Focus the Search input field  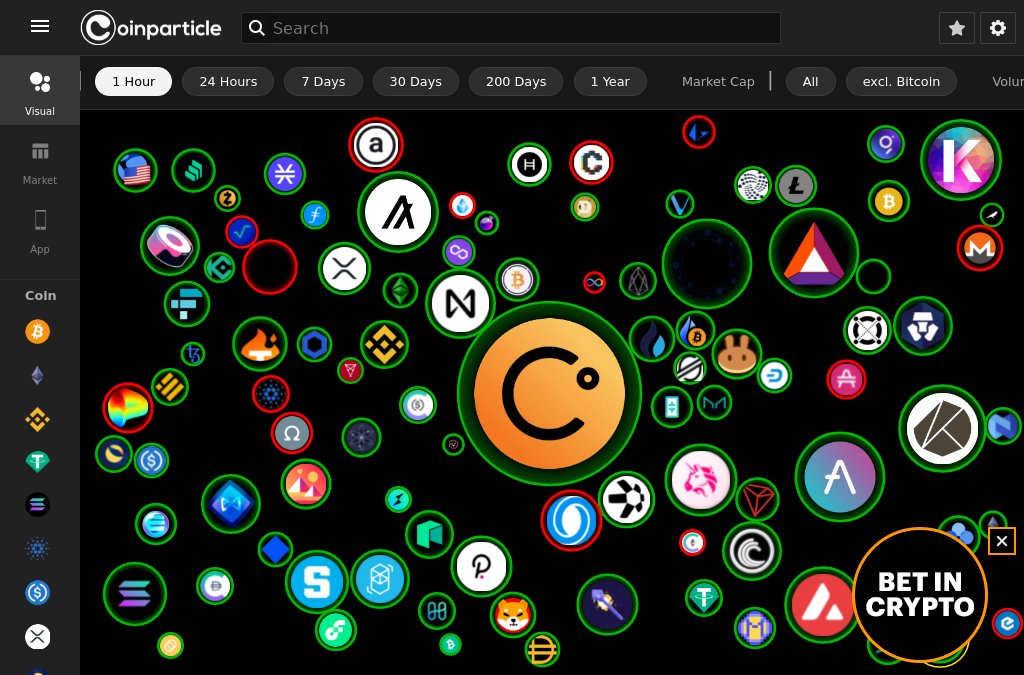pos(511,28)
